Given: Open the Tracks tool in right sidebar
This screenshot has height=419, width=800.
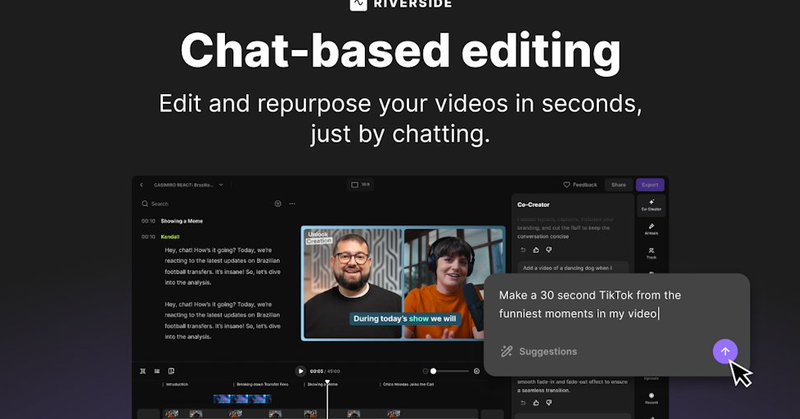Looking at the screenshot, I should tap(651, 253).
